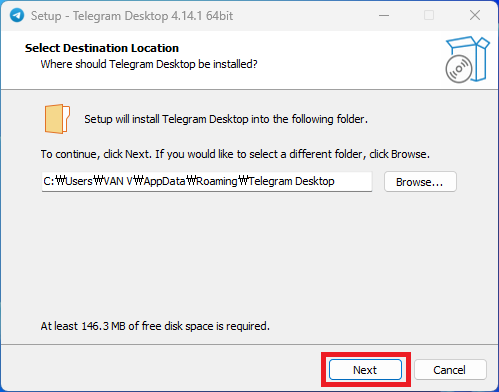This screenshot has width=499, height=392.
Task: Click the orange folder icon
Action: (57, 119)
